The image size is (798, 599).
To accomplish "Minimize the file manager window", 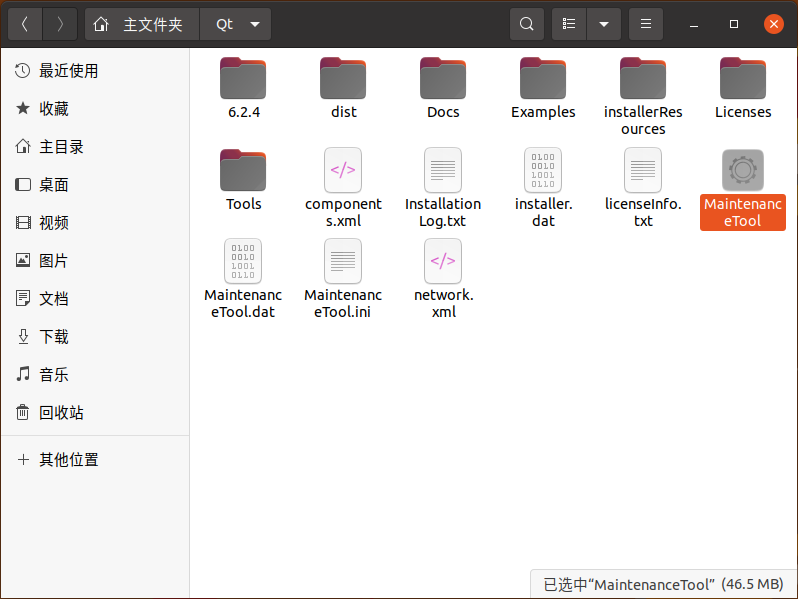I will coord(694,24).
